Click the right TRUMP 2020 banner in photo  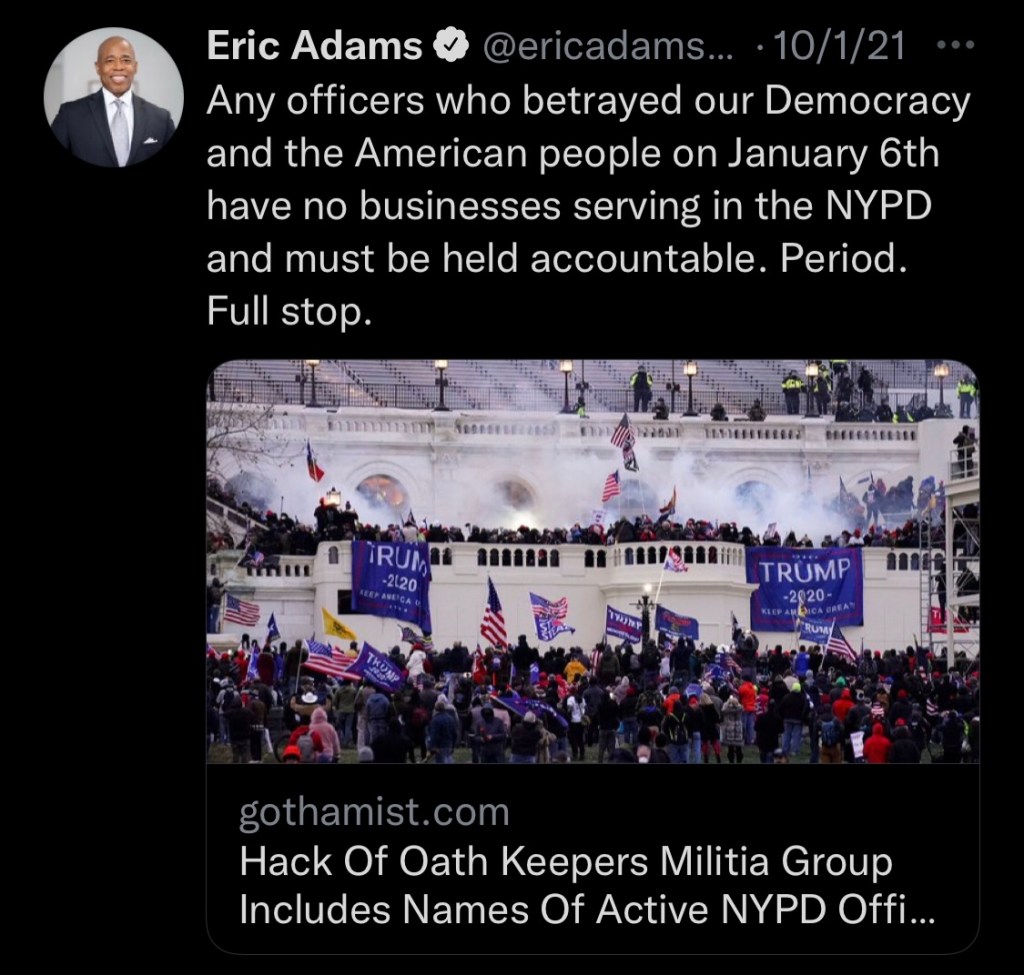coord(805,588)
